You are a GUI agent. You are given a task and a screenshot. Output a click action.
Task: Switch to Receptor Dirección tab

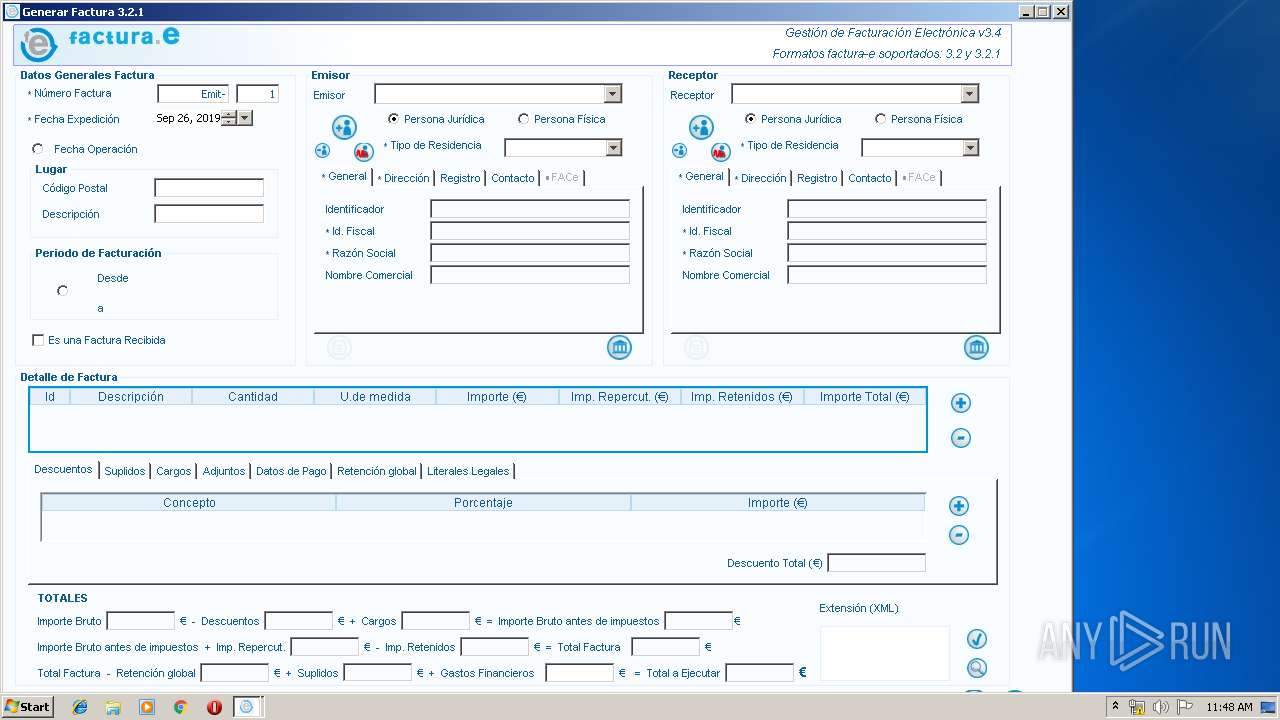point(763,178)
